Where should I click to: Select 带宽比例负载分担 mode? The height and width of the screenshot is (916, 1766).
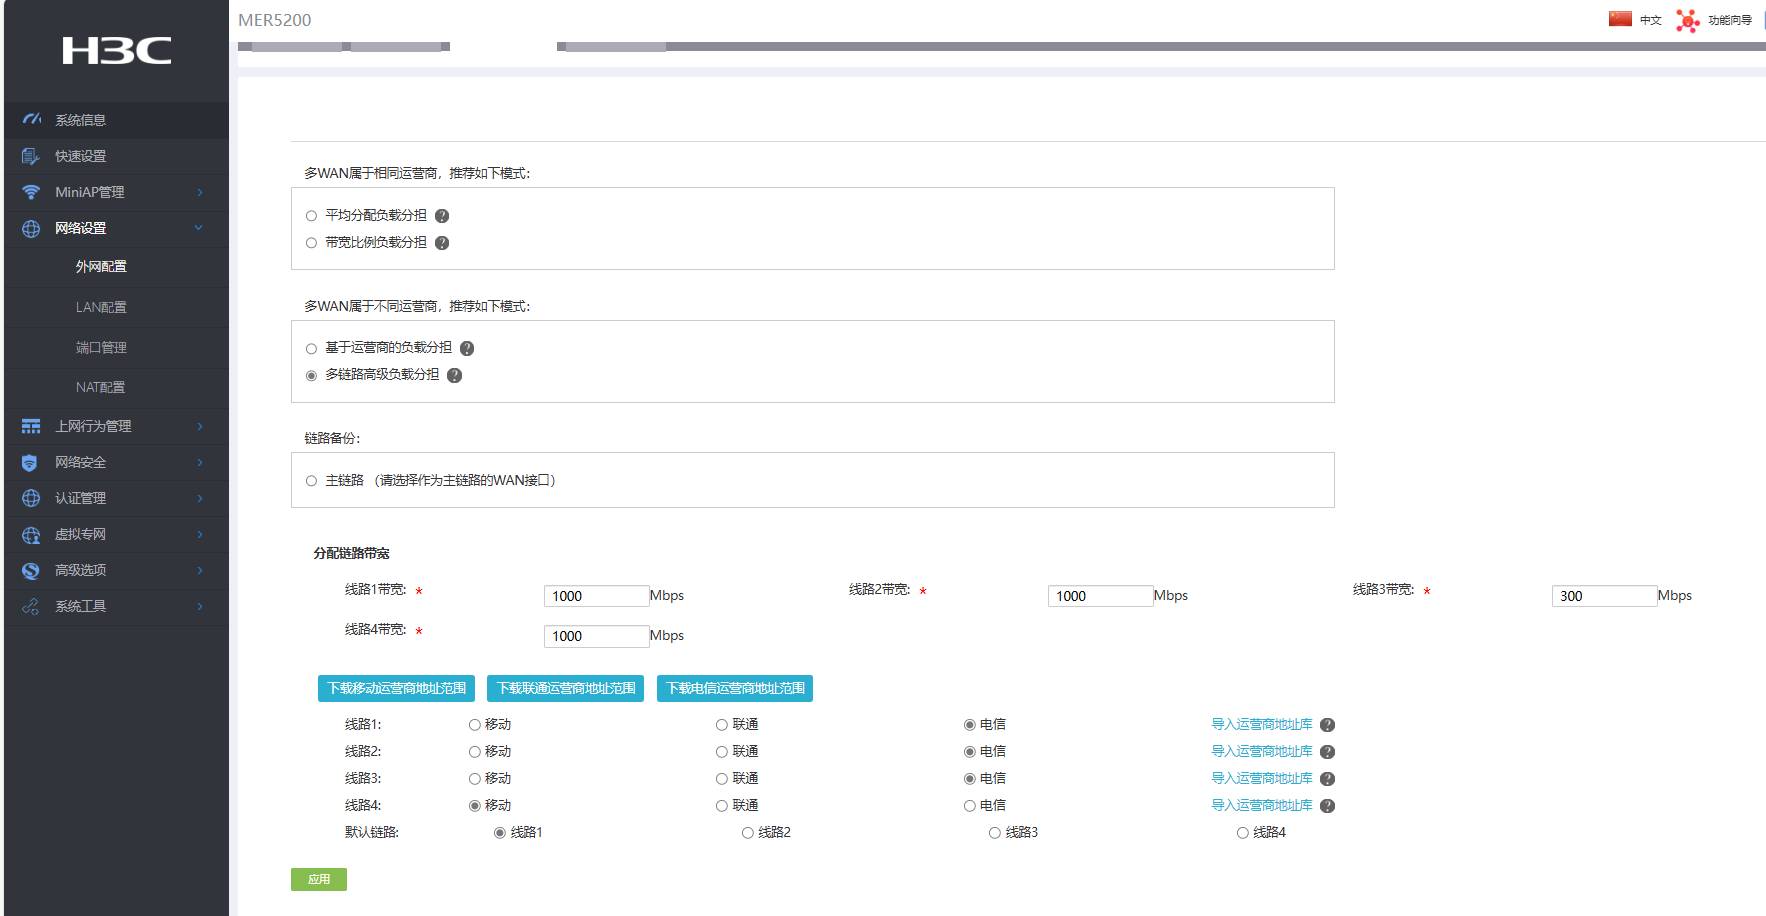(311, 243)
